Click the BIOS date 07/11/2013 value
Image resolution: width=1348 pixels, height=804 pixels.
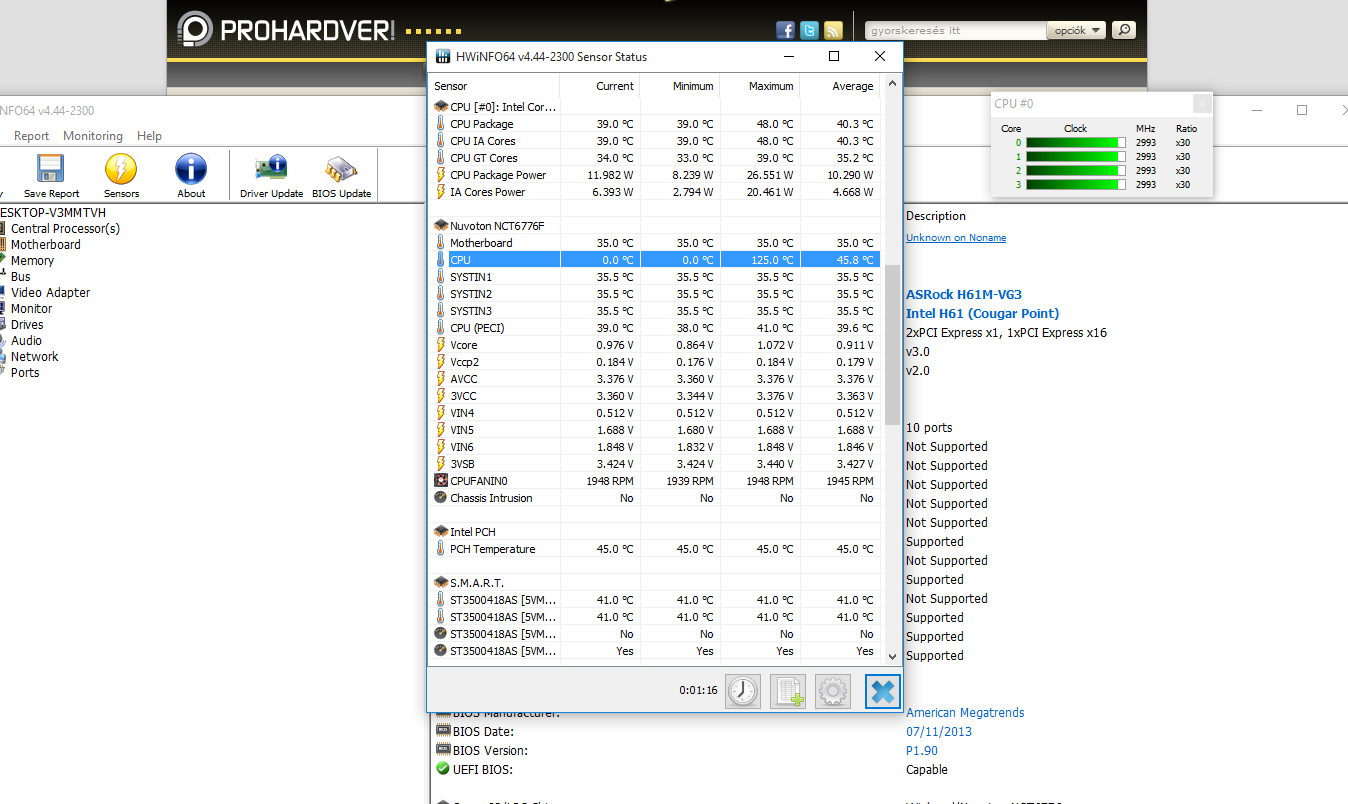939,732
